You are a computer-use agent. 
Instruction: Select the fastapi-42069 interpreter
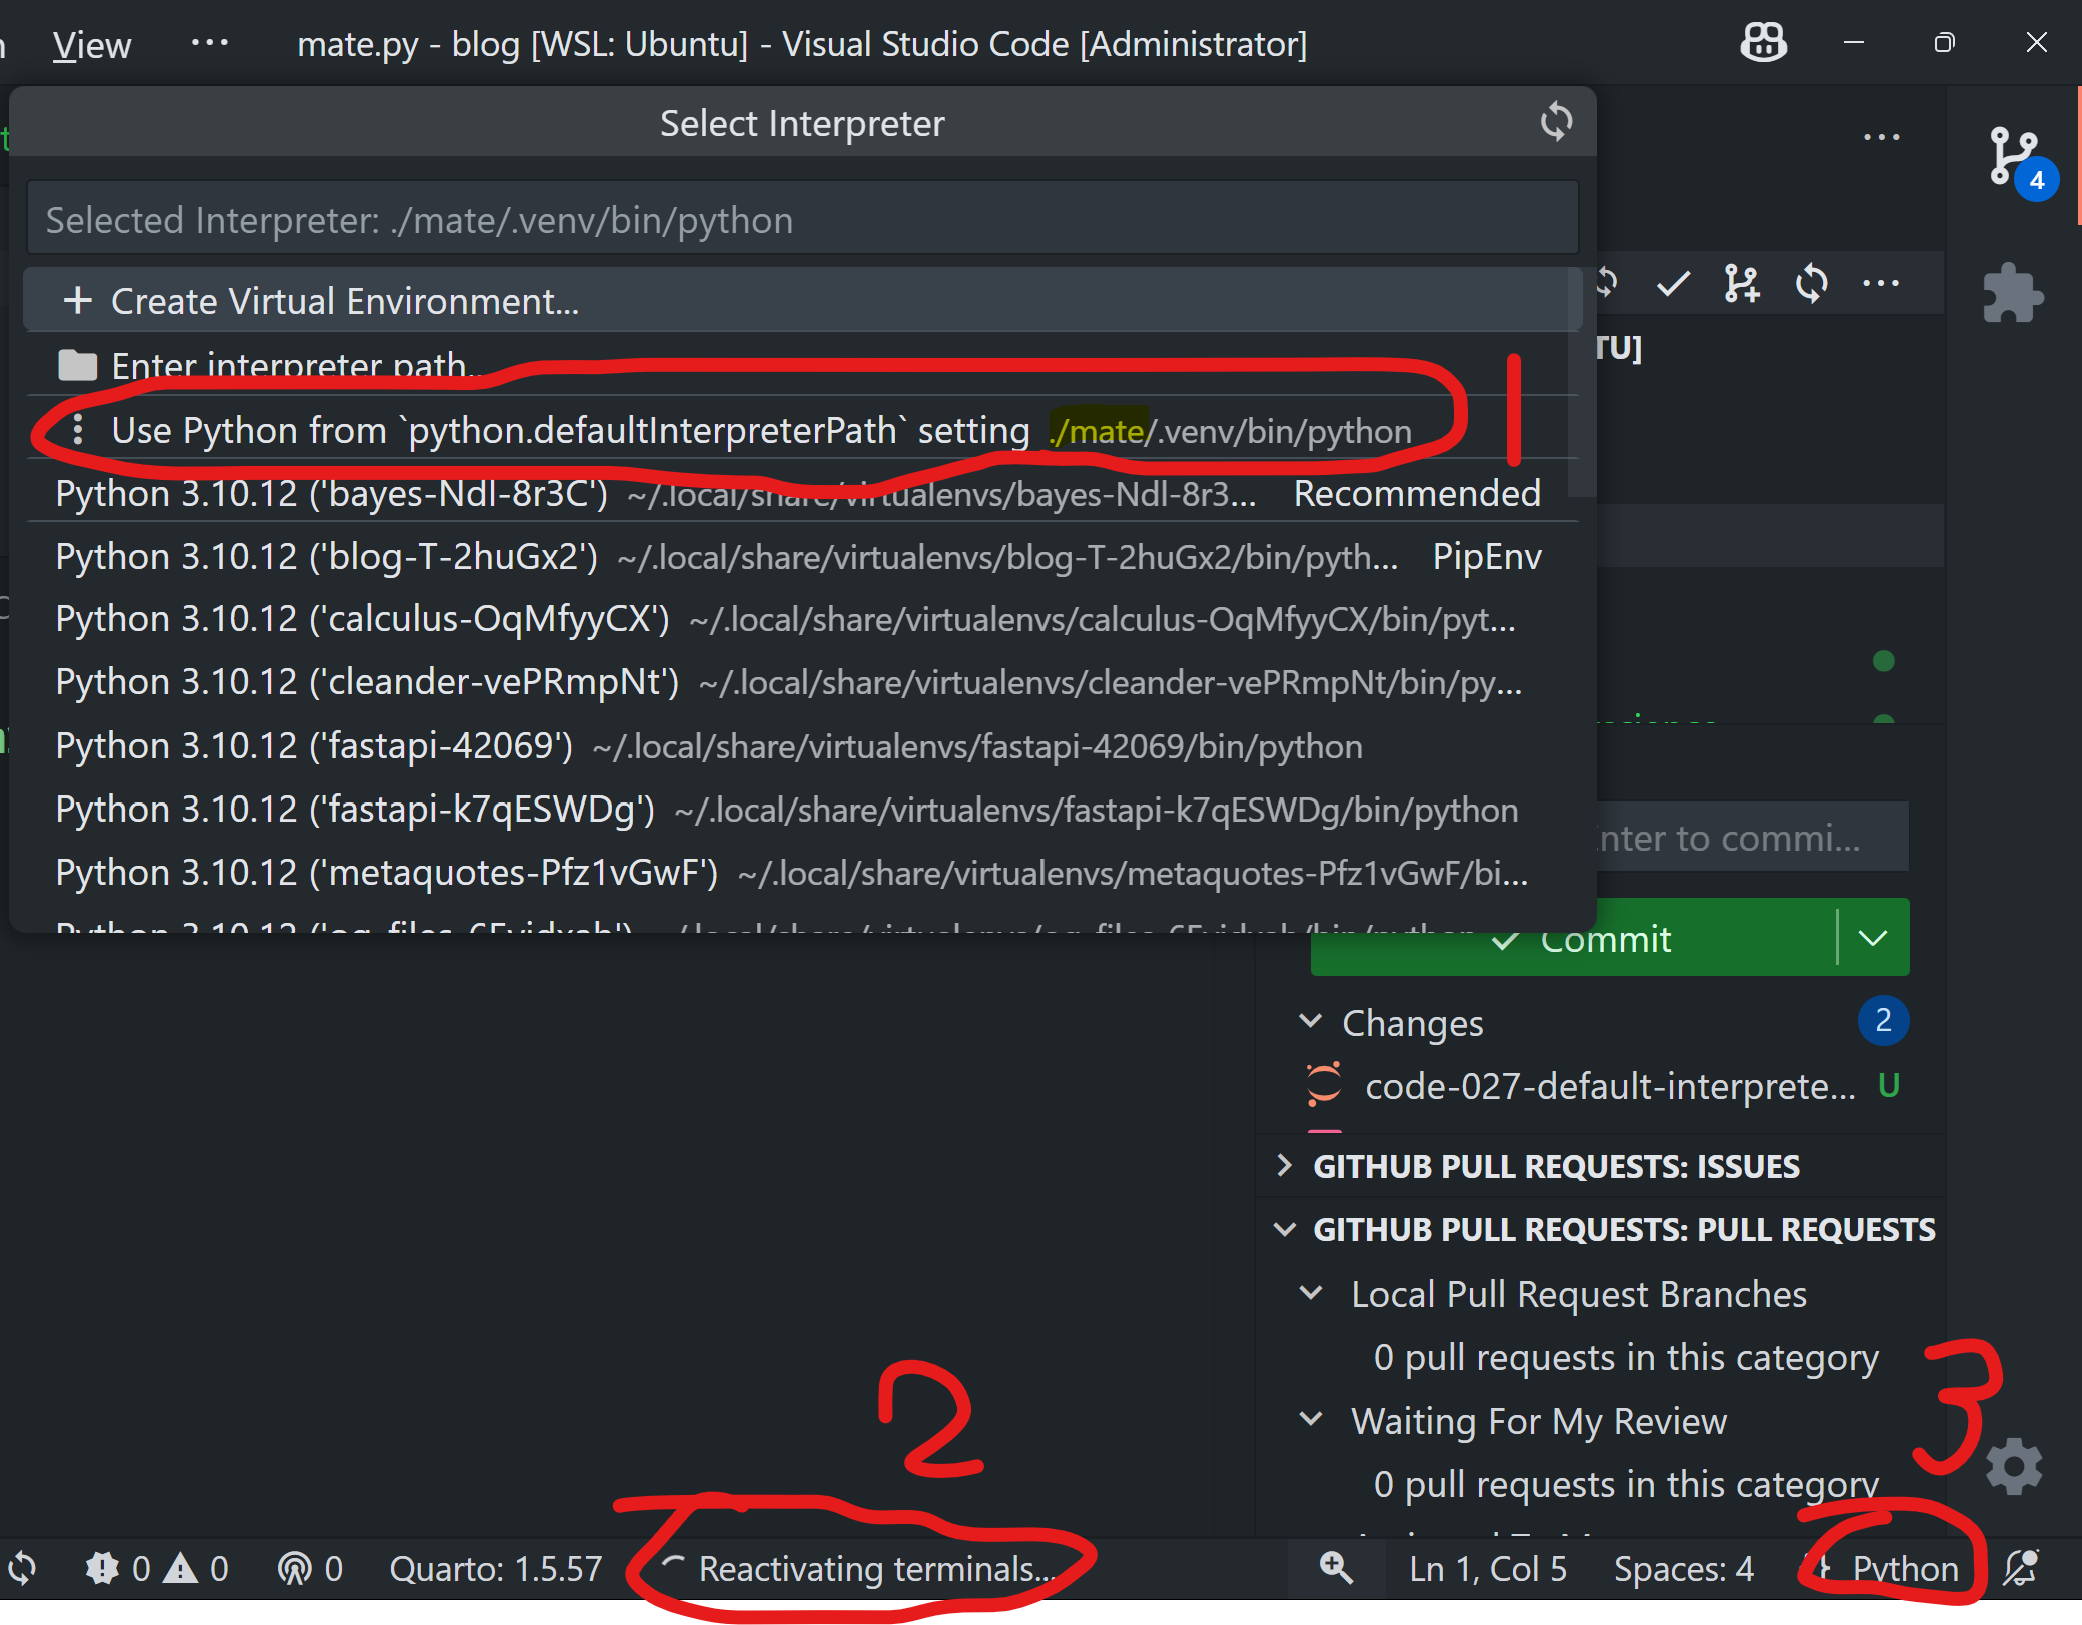click(x=802, y=746)
